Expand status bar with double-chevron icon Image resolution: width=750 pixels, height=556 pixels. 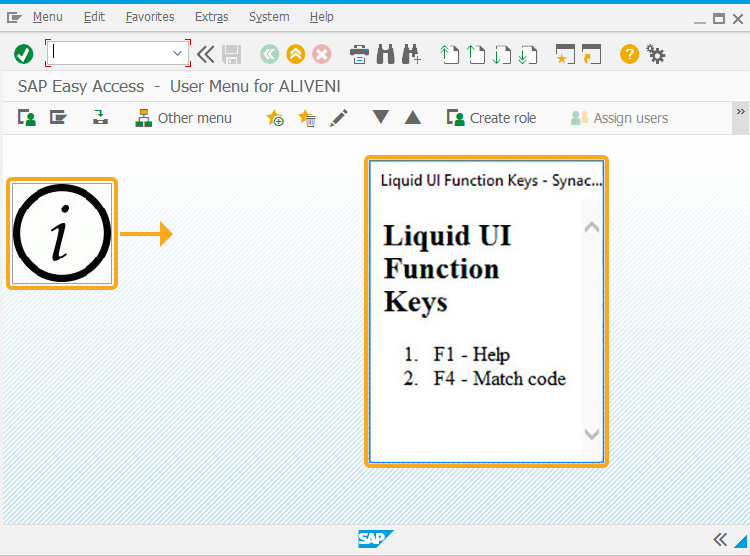tap(720, 540)
